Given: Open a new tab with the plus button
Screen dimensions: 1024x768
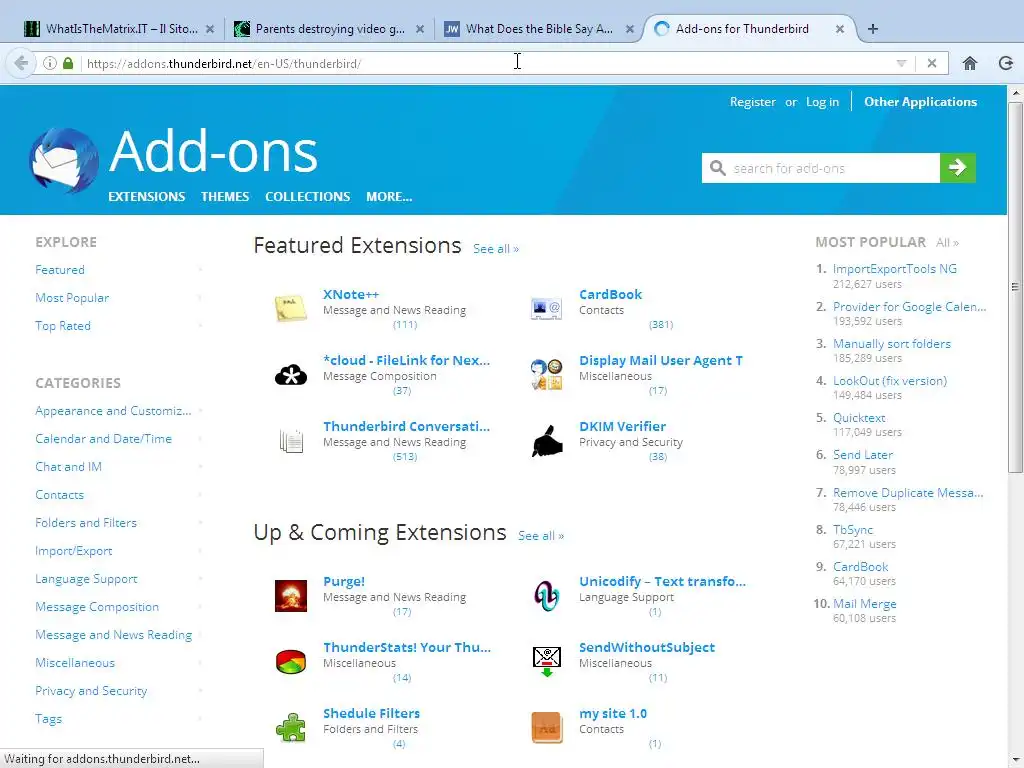Looking at the screenshot, I should [872, 29].
